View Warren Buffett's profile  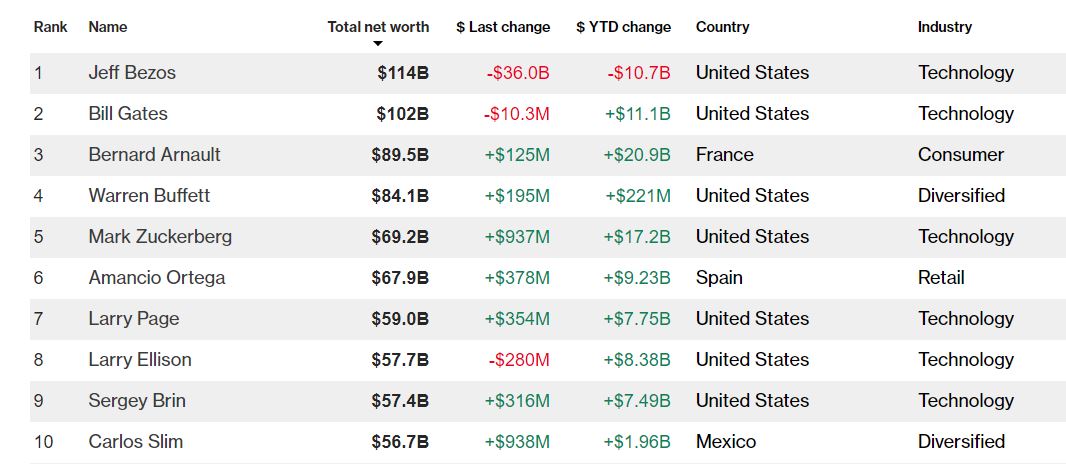click(149, 196)
